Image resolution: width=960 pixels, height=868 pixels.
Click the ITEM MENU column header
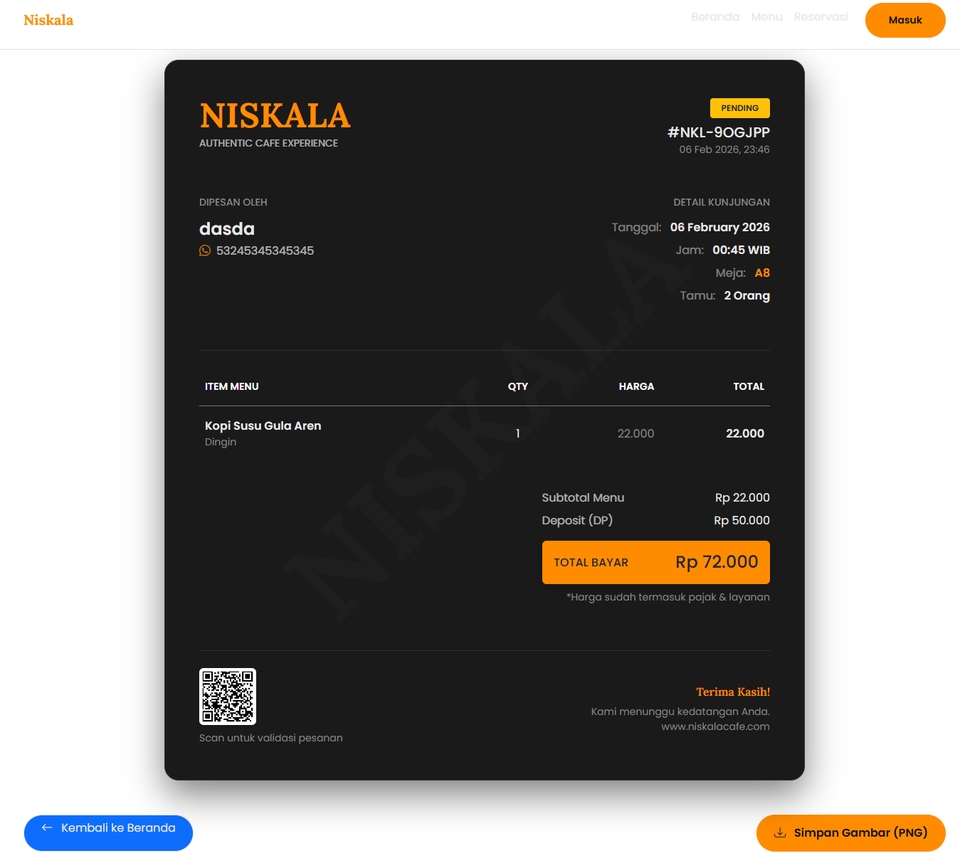pos(231,386)
